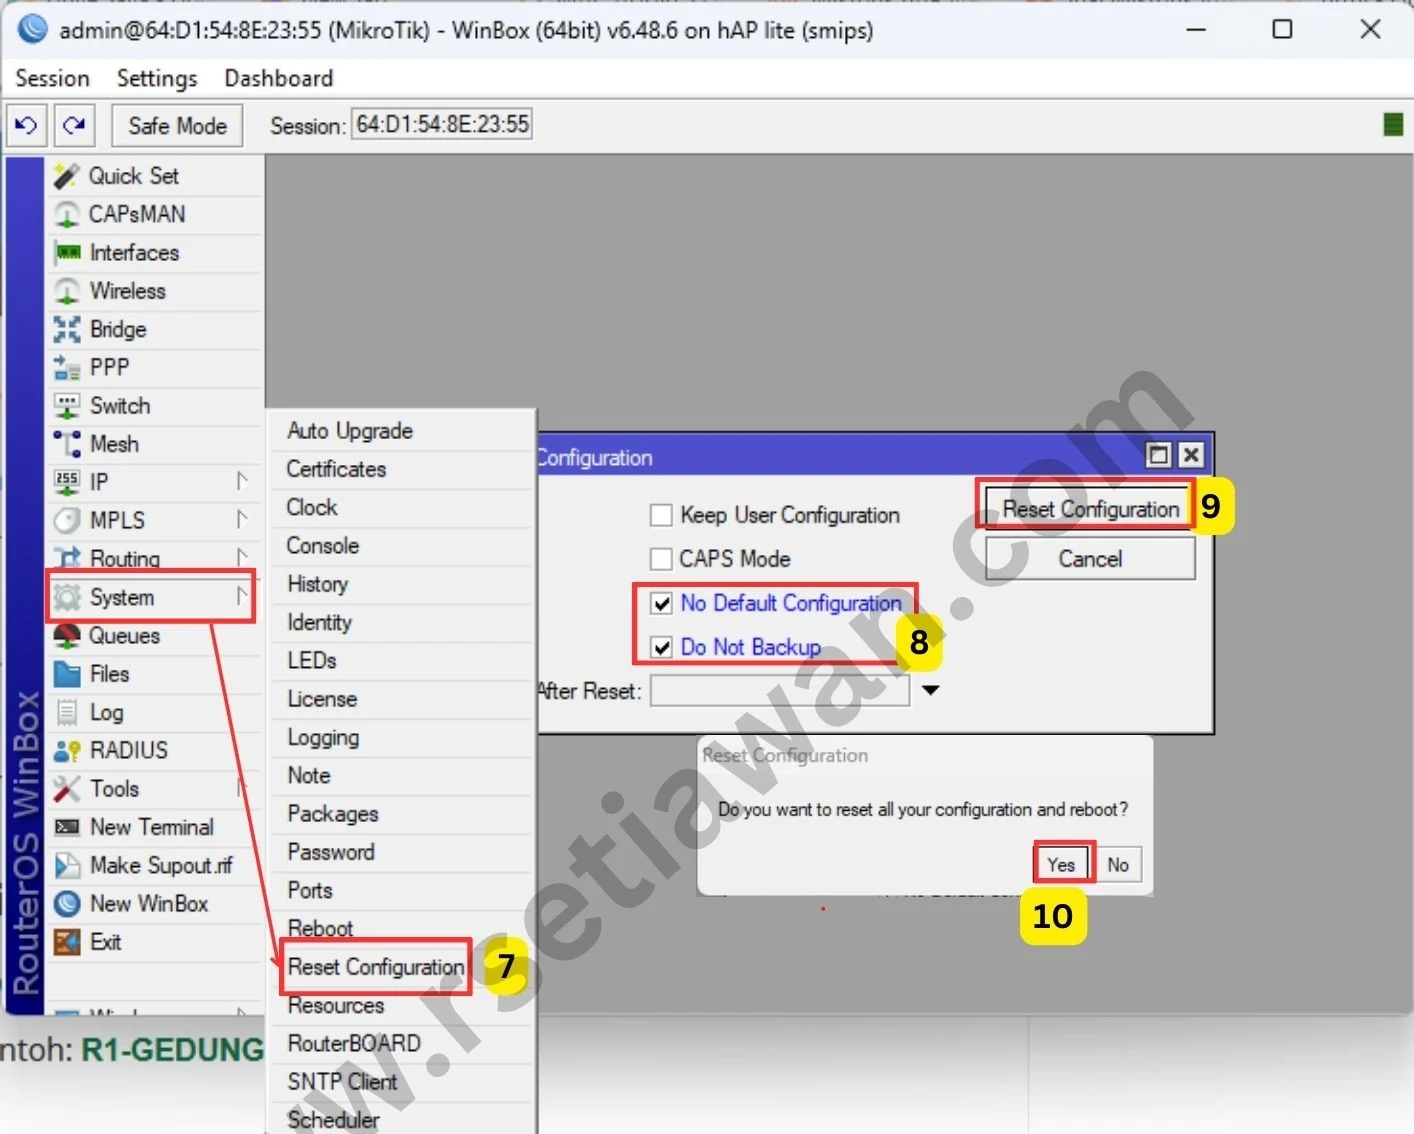
Task: Confirm reset with Yes button
Action: pyautogui.click(x=1061, y=864)
